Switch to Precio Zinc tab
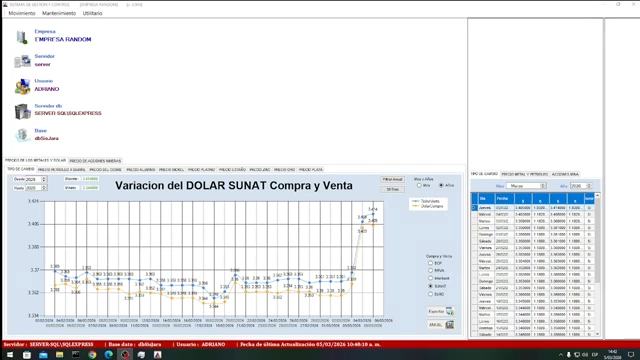640x360 pixels. [260, 169]
